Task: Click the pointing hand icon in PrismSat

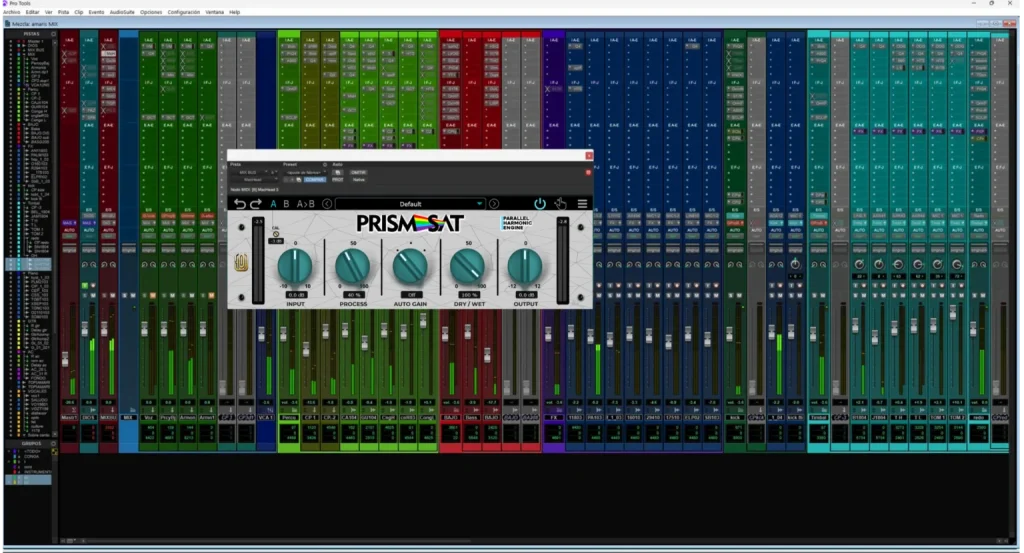Action: (560, 204)
